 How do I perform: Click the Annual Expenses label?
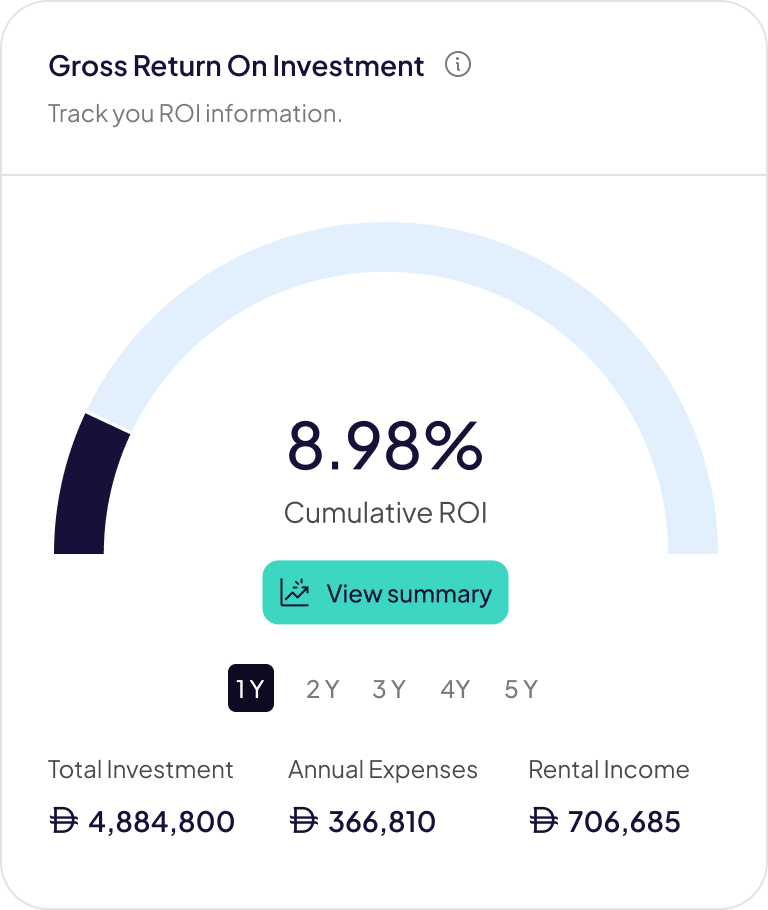(383, 770)
